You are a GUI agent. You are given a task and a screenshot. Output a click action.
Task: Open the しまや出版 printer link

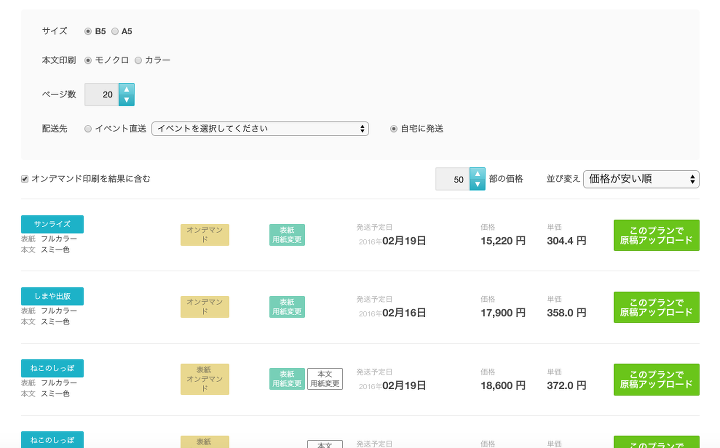pyautogui.click(x=52, y=296)
